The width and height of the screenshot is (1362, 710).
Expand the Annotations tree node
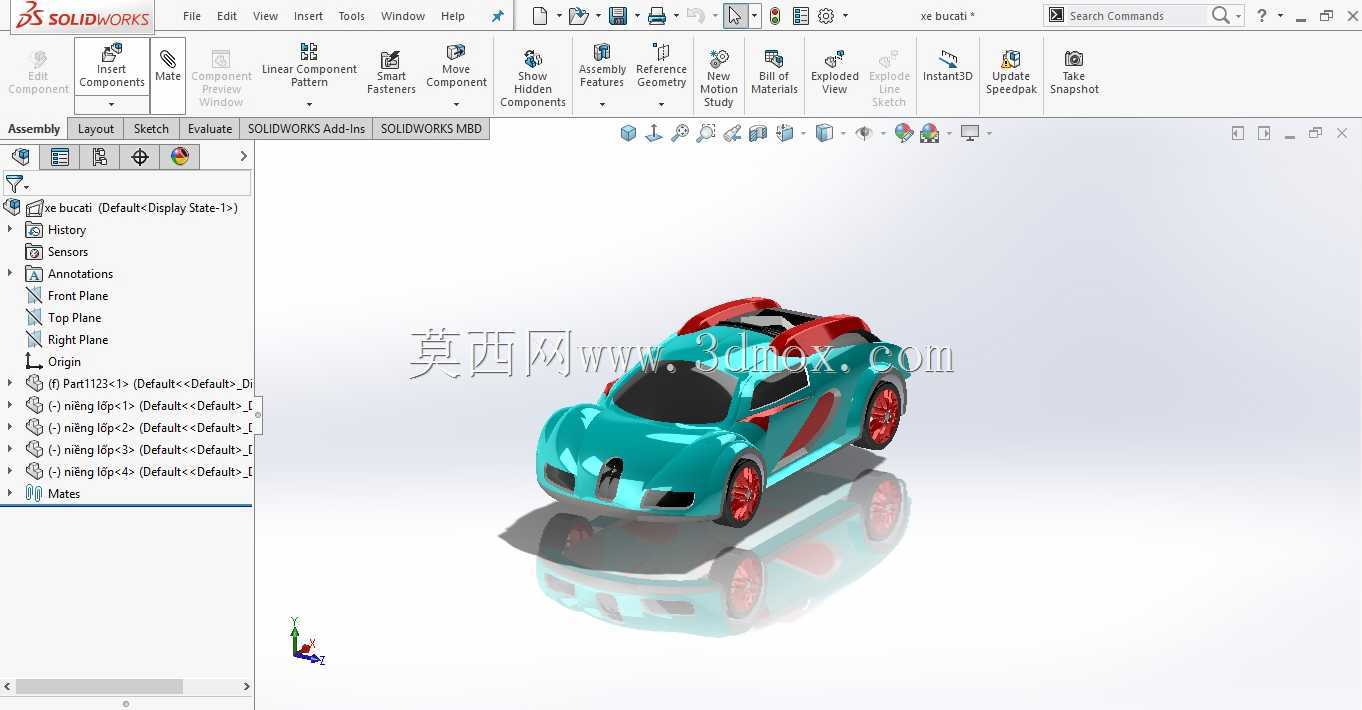(x=10, y=273)
